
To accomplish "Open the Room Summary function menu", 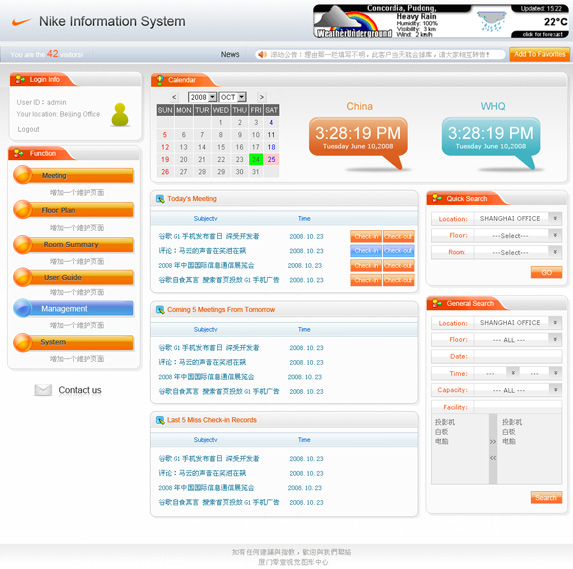I will pyautogui.click(x=73, y=244).
